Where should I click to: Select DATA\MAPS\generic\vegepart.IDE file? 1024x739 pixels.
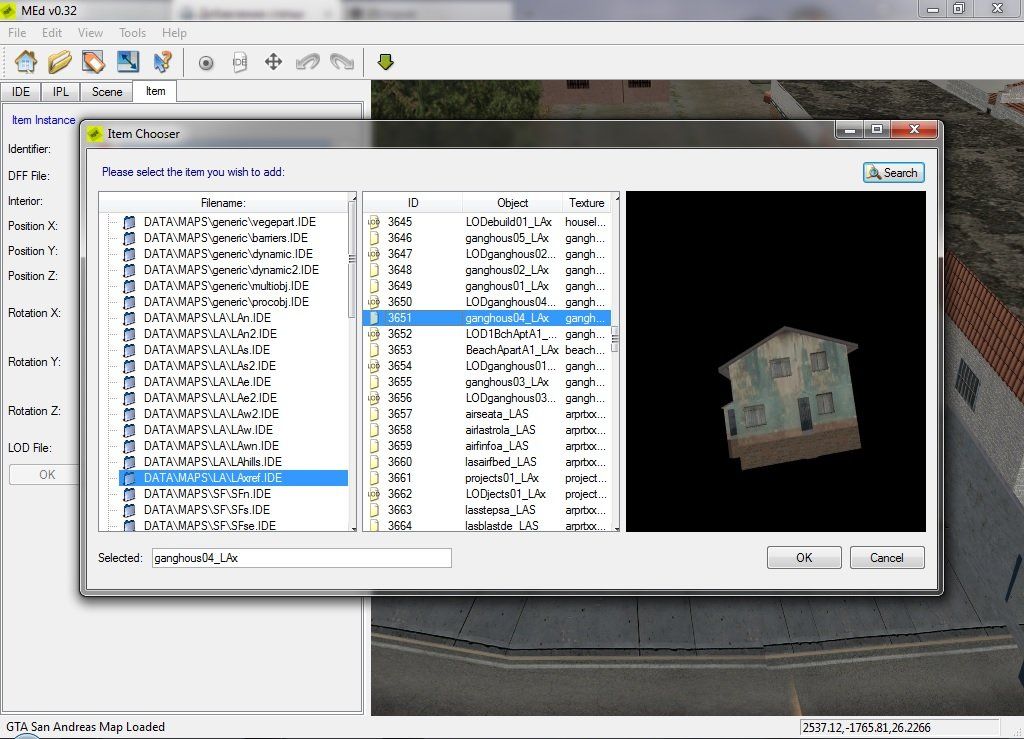tap(230, 222)
